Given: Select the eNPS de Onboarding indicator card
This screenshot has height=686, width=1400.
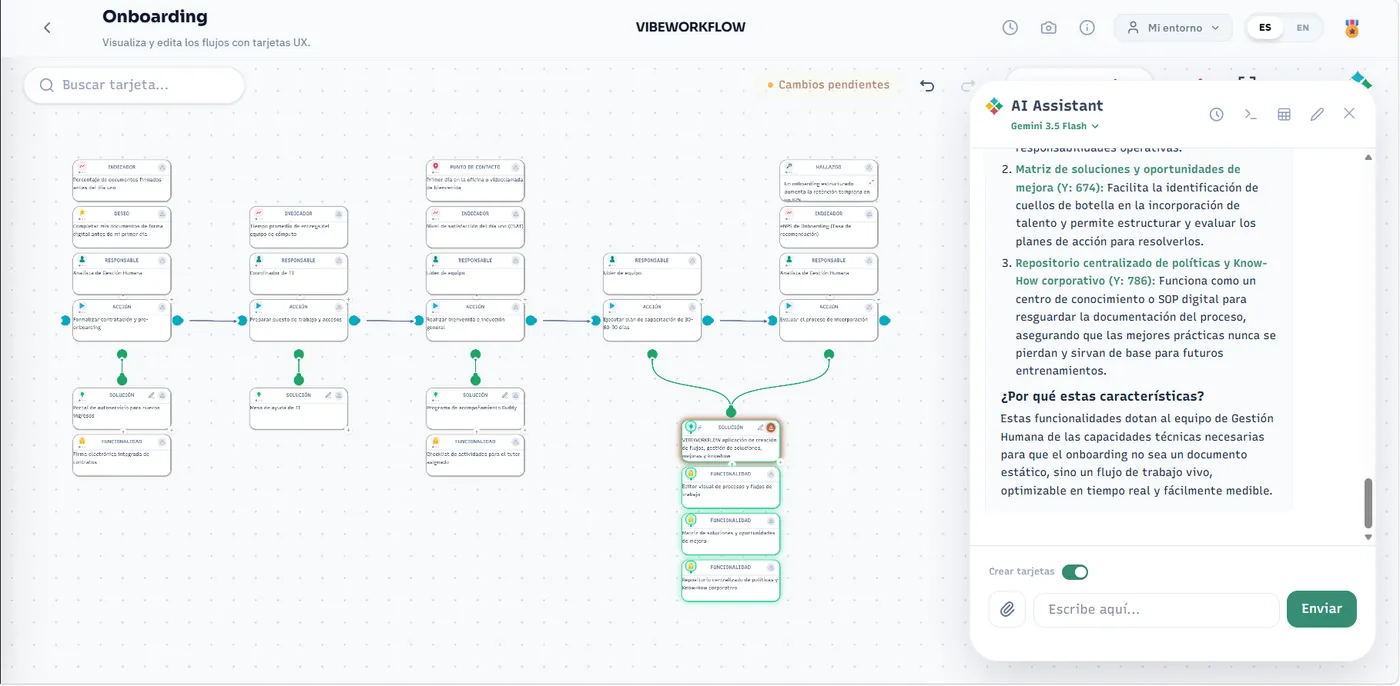Looking at the screenshot, I should click(829, 227).
